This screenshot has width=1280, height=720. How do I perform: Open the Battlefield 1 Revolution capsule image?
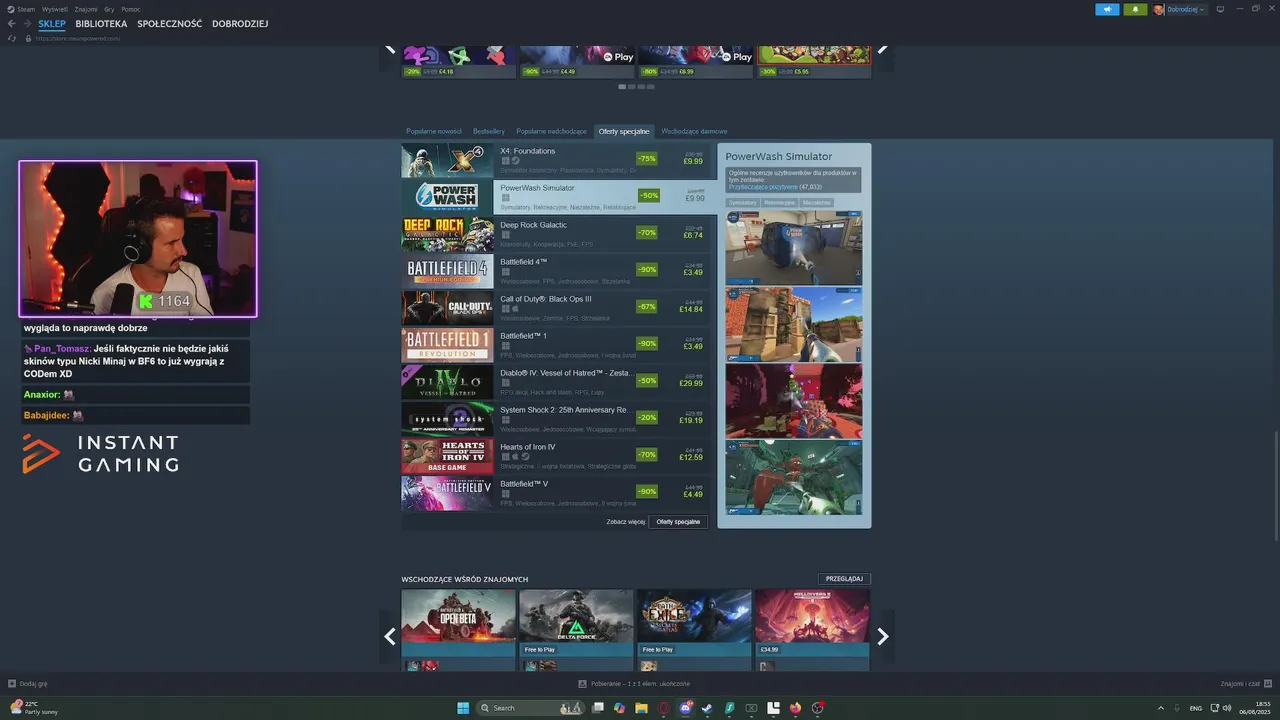point(447,345)
